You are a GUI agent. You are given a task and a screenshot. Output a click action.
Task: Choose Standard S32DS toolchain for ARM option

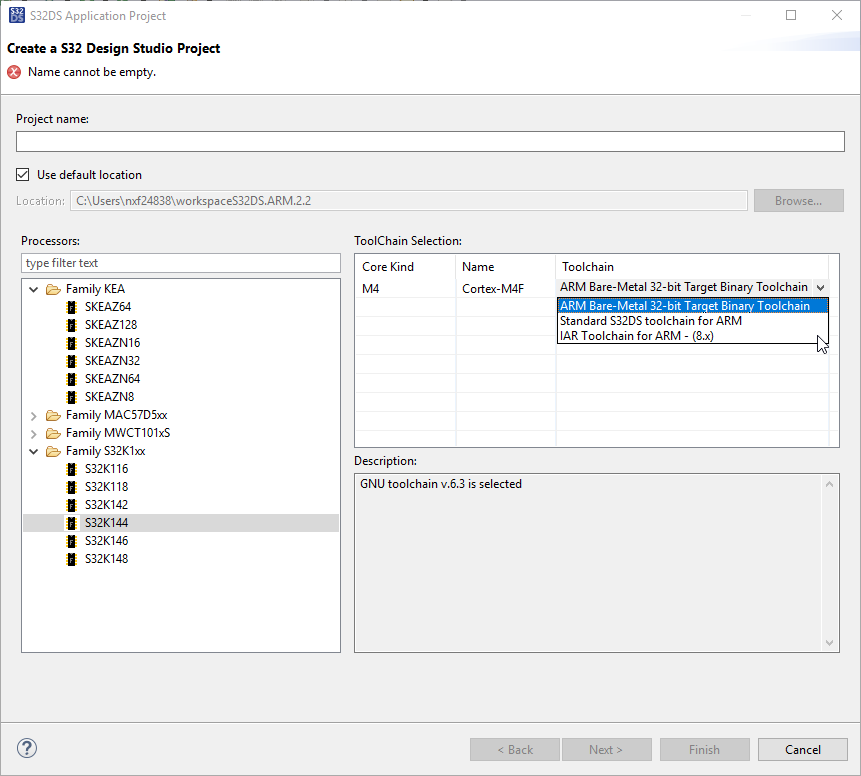coord(692,321)
